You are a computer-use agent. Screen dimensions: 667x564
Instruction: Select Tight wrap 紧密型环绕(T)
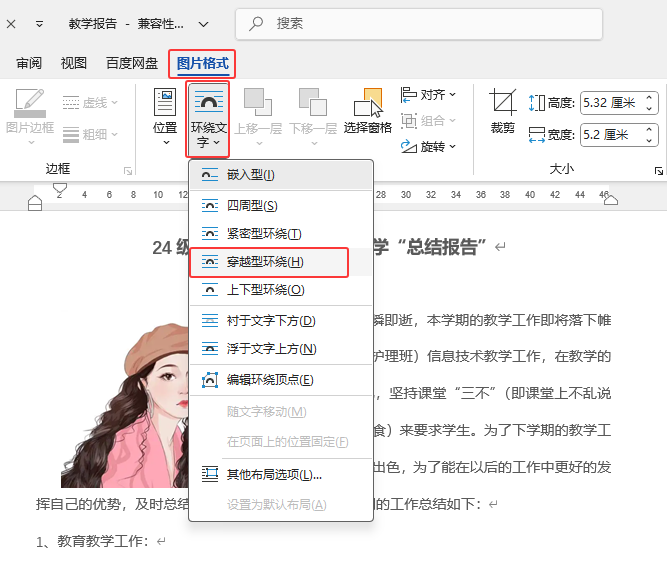point(281,234)
